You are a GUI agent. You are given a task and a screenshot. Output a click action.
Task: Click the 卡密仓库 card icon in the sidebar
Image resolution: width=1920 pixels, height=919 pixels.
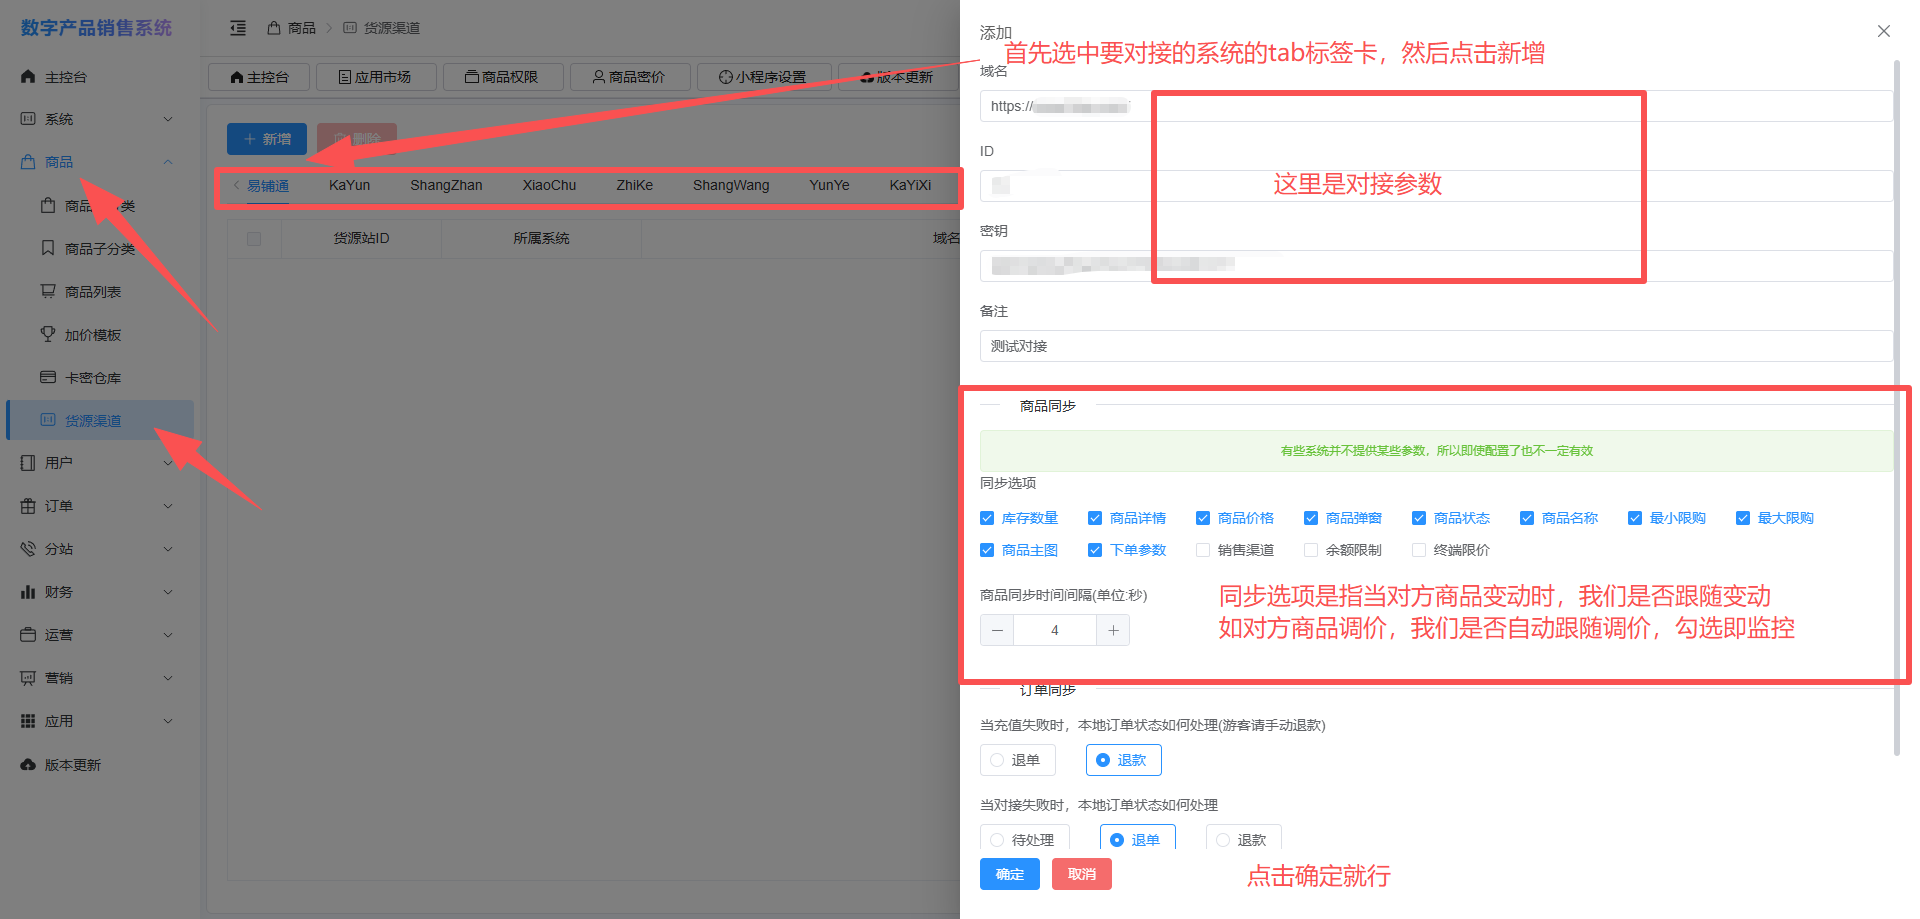tap(48, 377)
